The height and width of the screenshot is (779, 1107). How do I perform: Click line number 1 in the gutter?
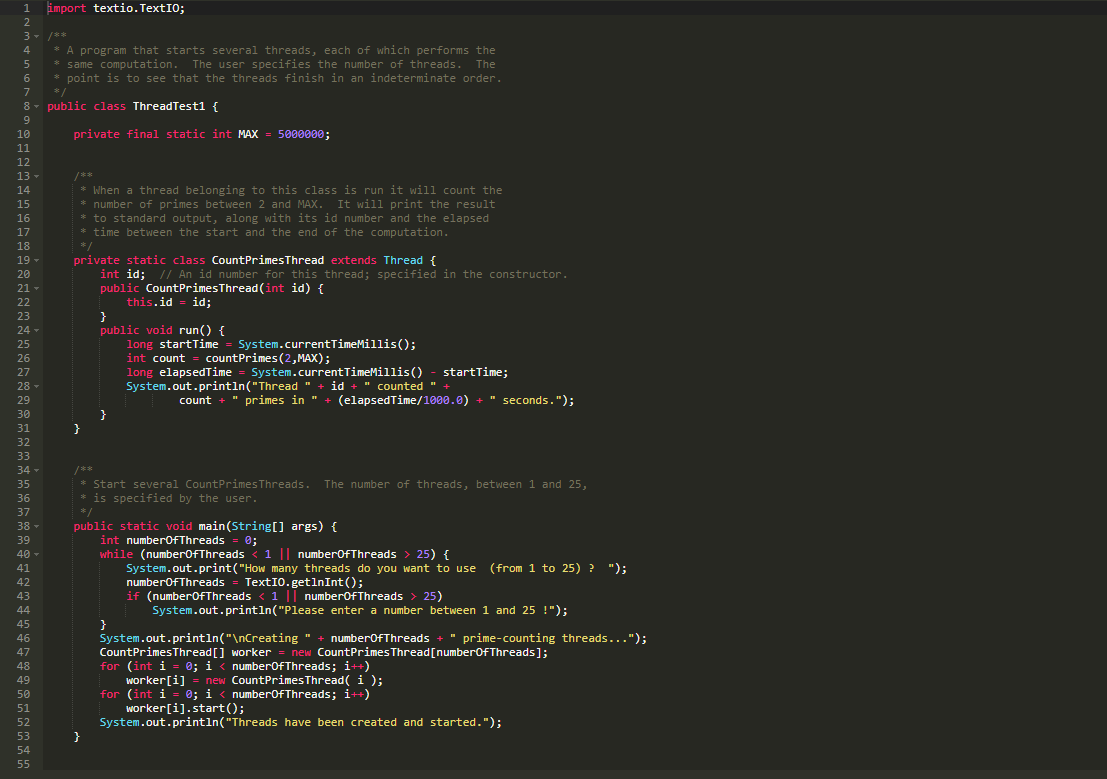coord(27,8)
